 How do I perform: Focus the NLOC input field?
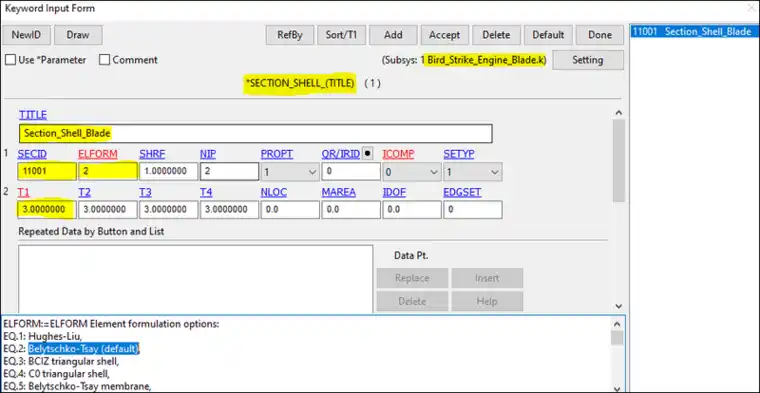click(290, 210)
